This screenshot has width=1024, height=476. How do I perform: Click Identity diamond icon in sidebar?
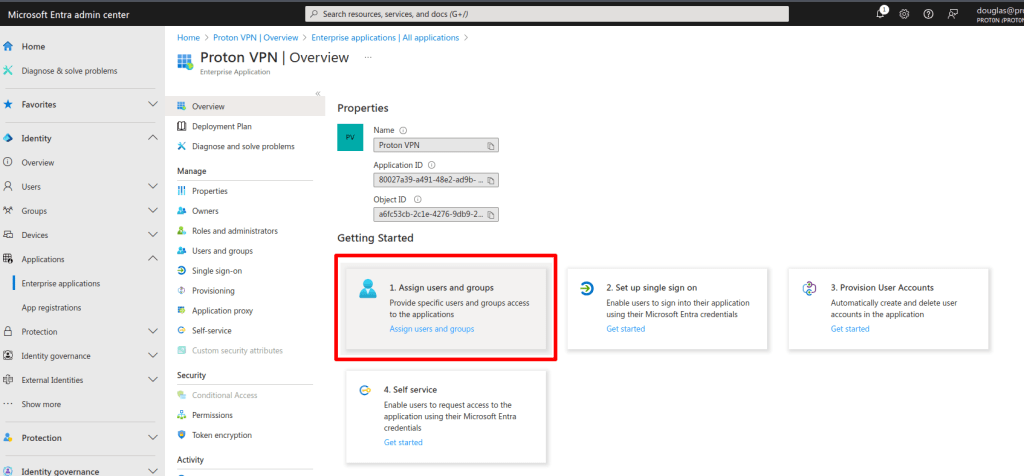click(x=8, y=138)
